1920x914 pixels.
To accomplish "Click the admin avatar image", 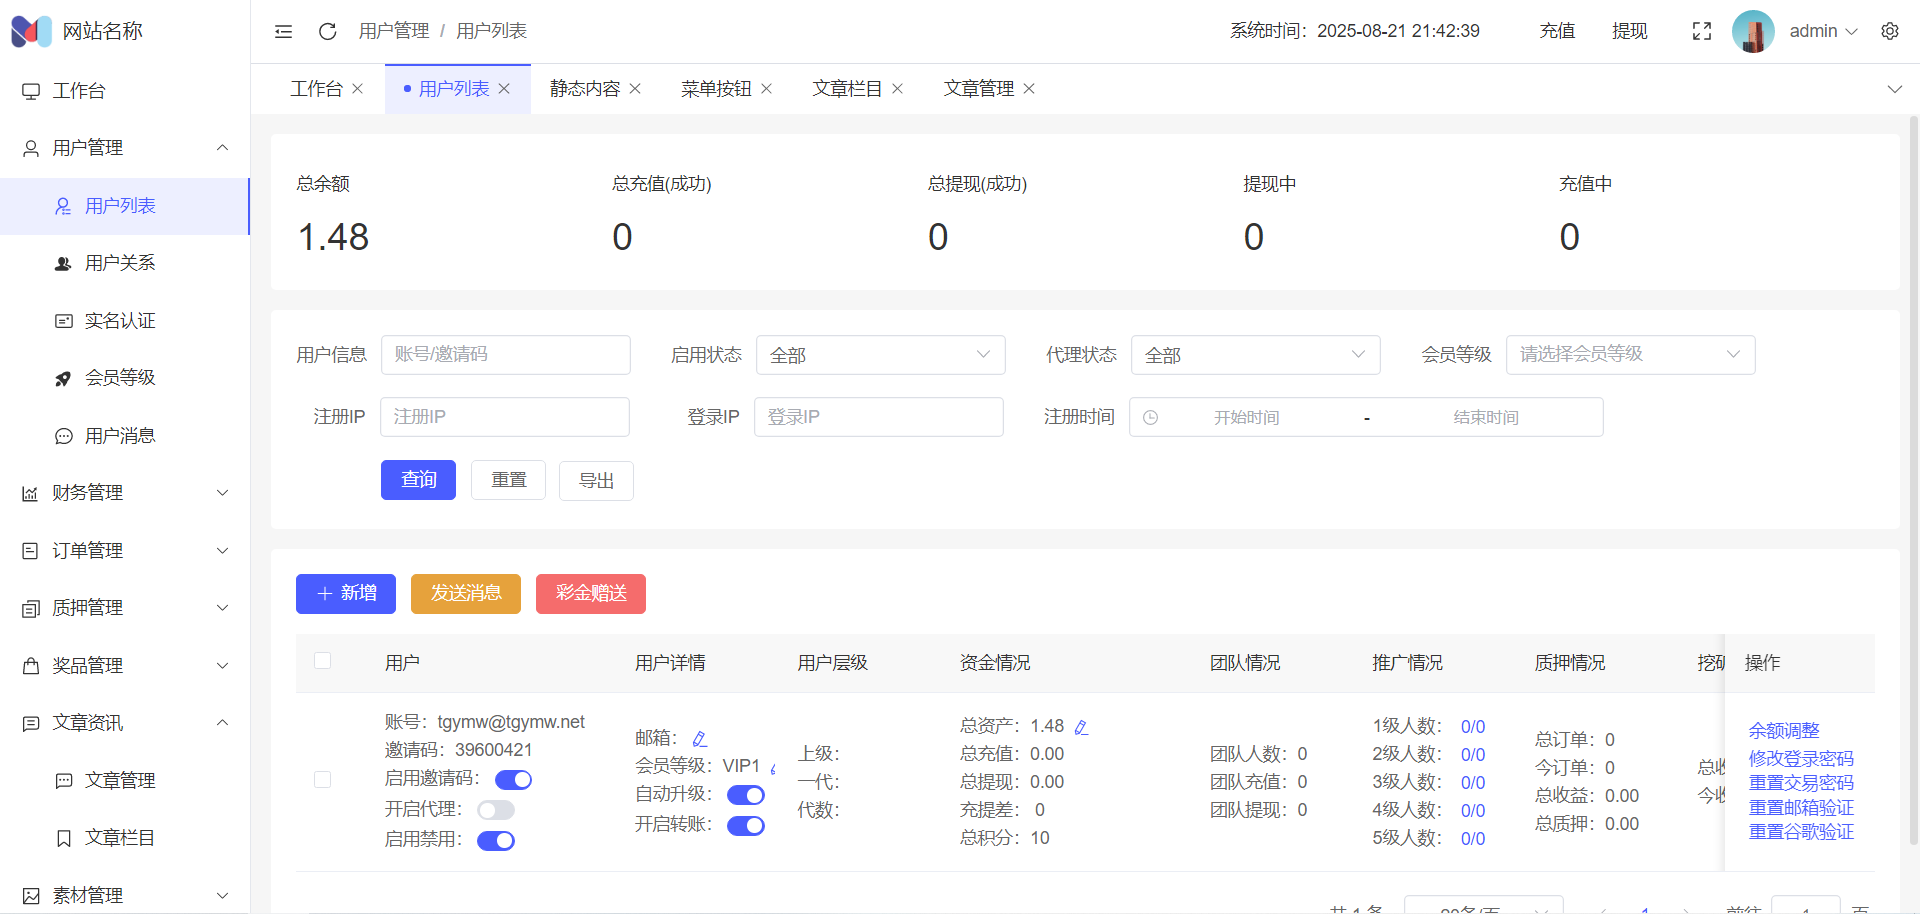I will click(1752, 31).
